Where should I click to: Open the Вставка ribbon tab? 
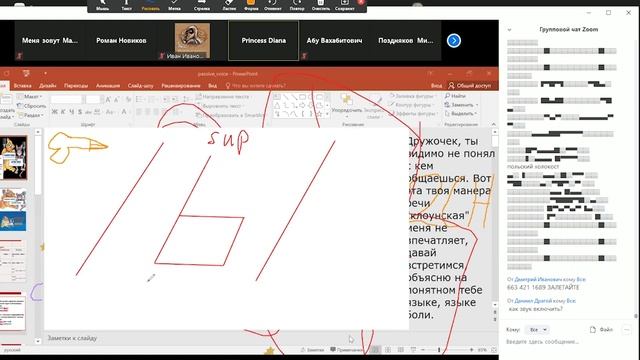pyautogui.click(x=22, y=86)
